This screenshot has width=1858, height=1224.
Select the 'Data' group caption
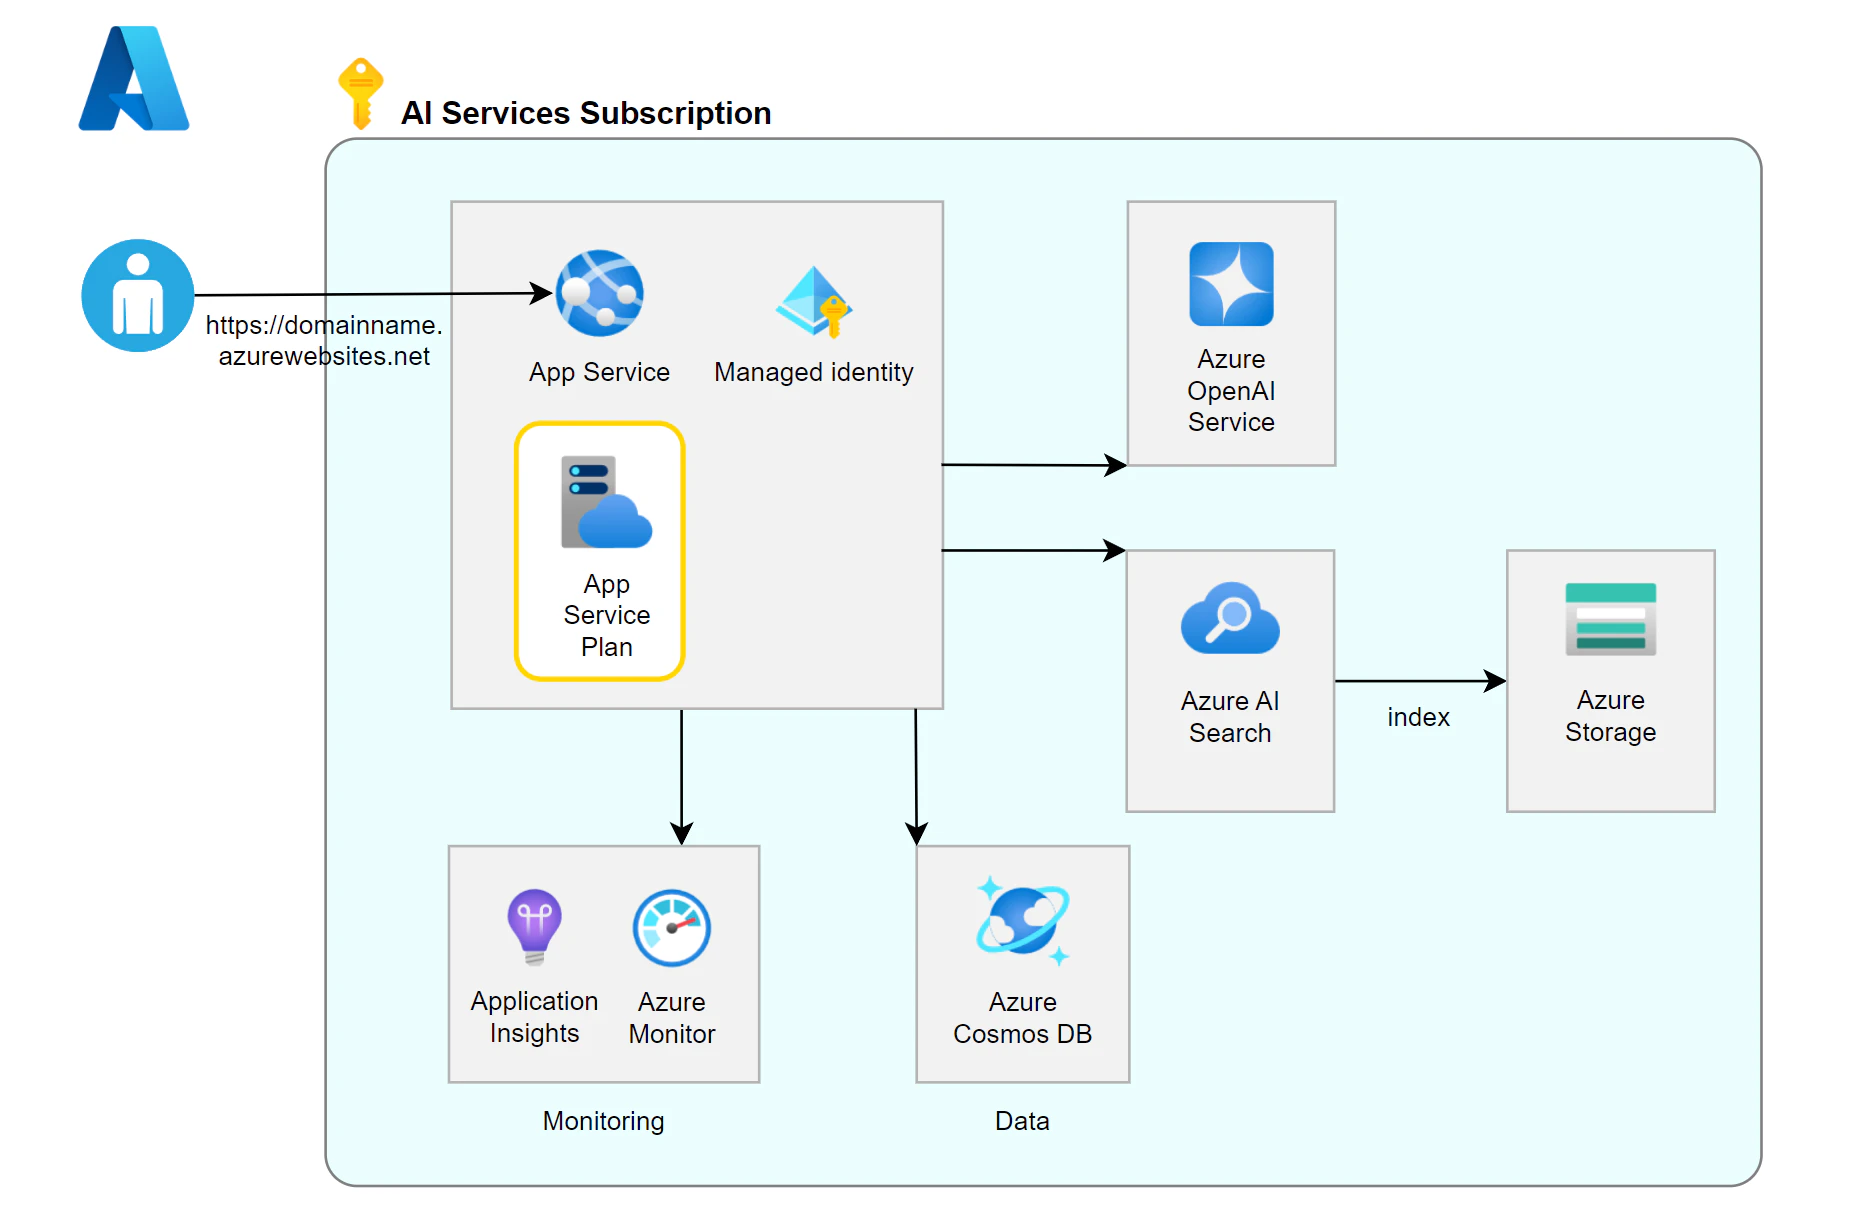[x=1022, y=1121]
